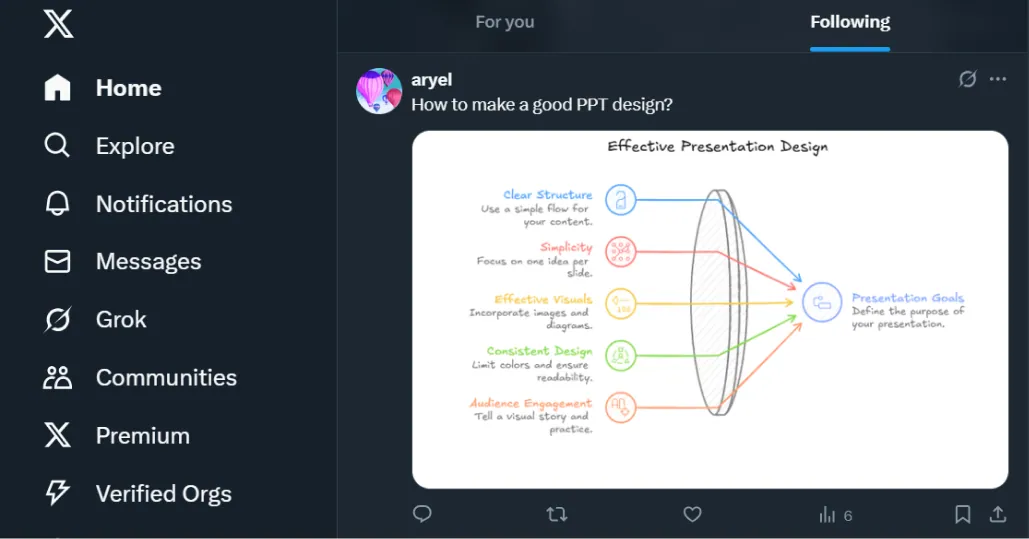Open the Premium X icon
1029x539 pixels.
click(x=58, y=436)
